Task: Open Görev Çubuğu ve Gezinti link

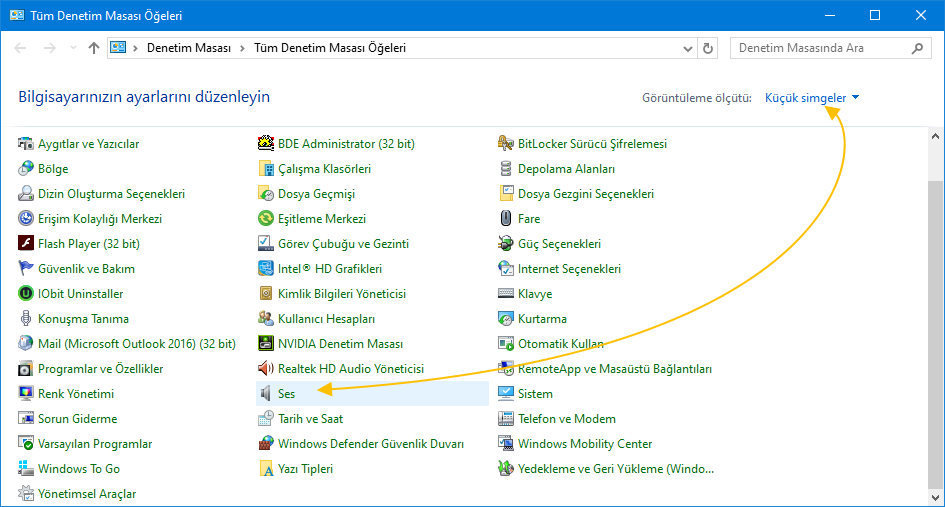Action: [344, 244]
